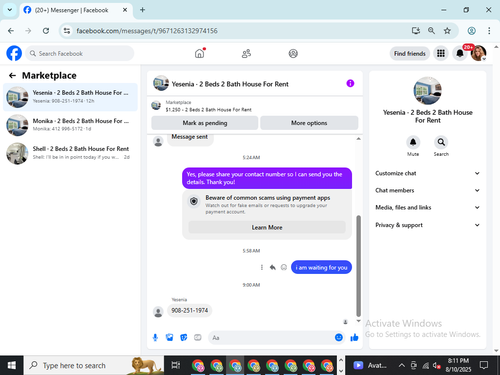Click Windows taskbar search box
500x375 pixels.
(94, 365)
